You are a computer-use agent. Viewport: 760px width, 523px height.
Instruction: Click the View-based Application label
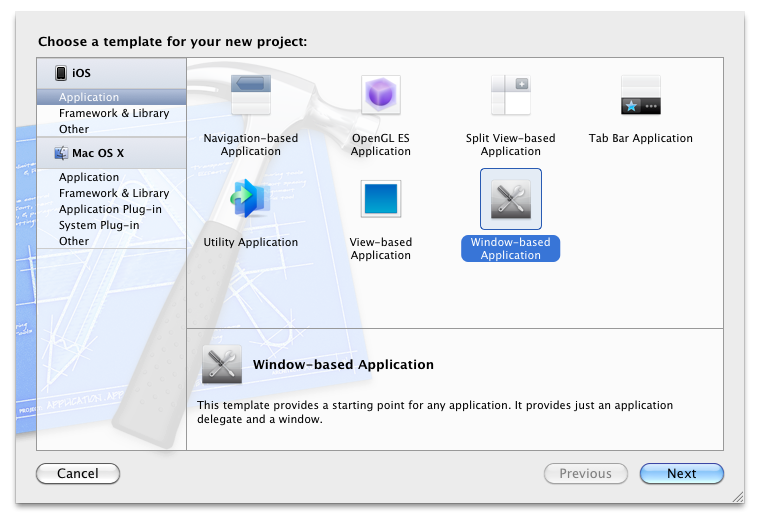(380, 248)
